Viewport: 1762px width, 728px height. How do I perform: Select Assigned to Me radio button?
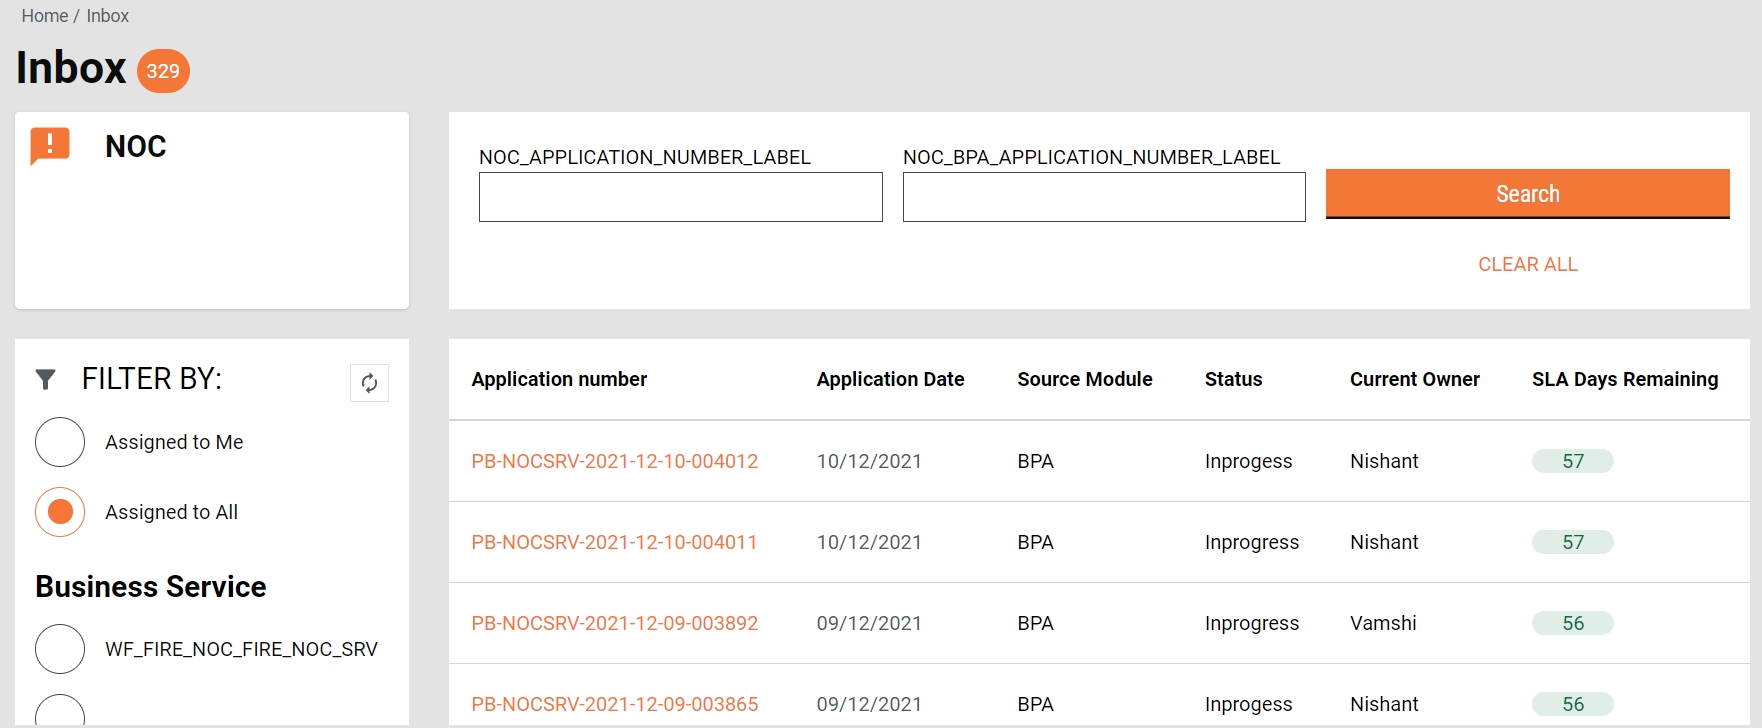[60, 442]
